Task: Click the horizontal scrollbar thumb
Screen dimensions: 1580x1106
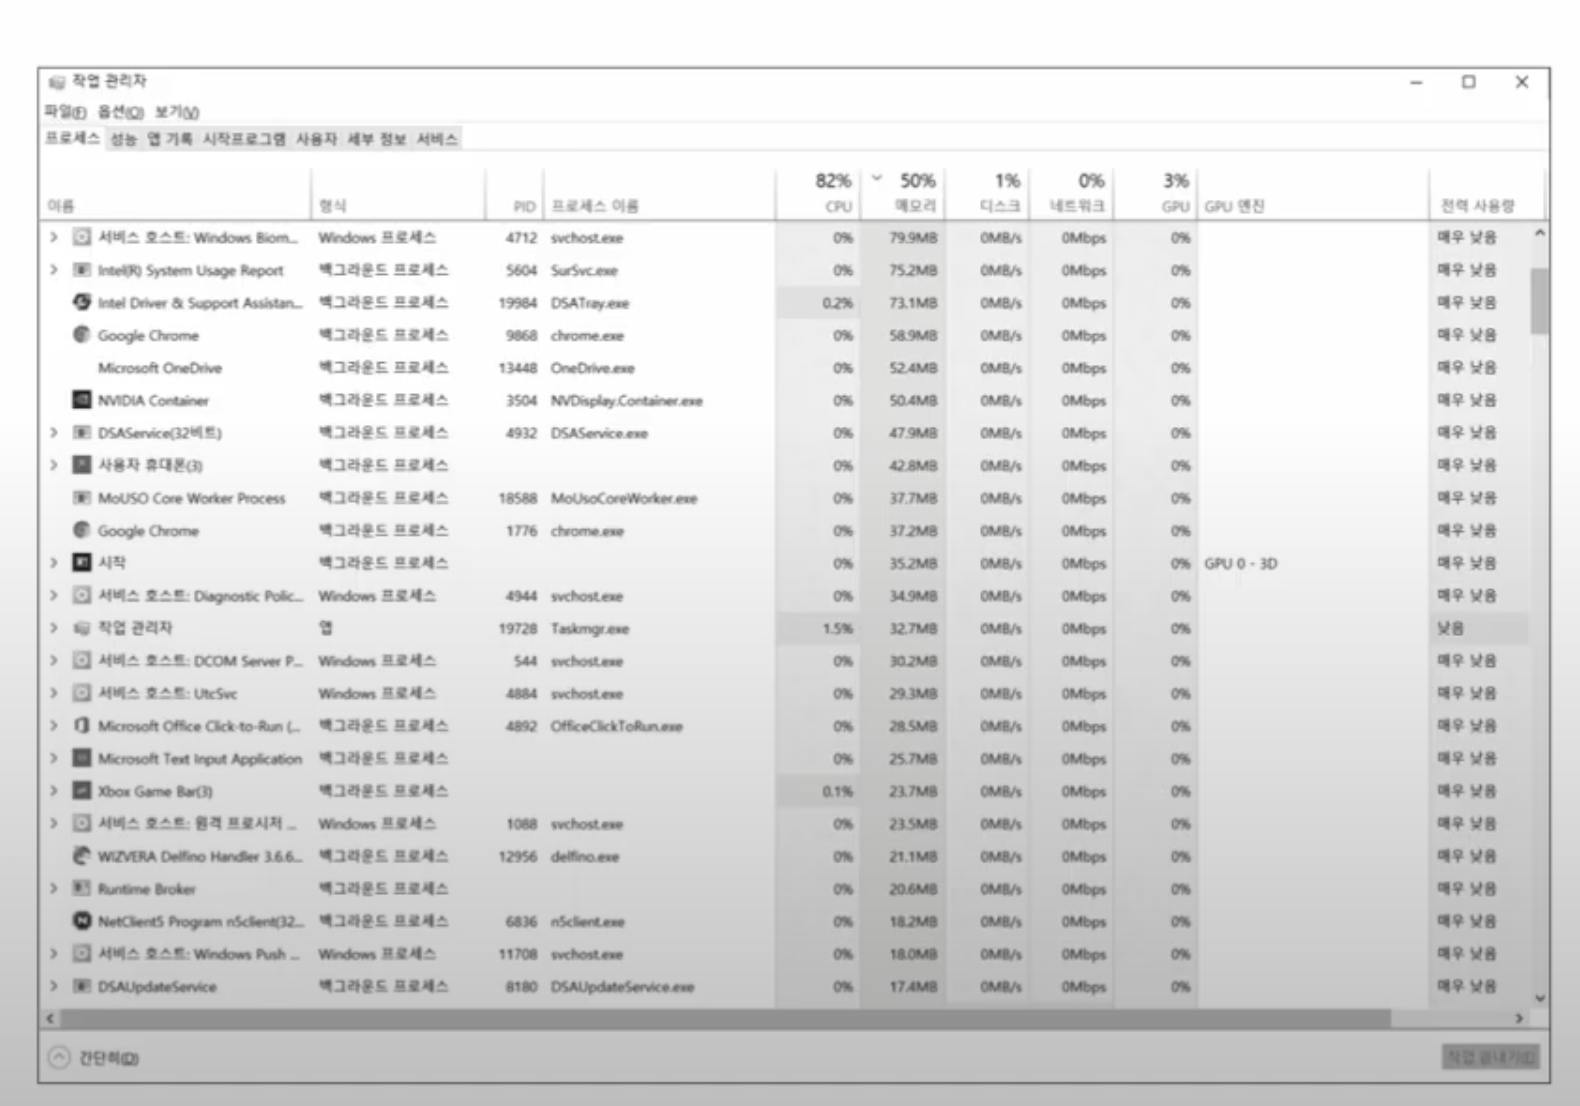Action: pos(725,1018)
